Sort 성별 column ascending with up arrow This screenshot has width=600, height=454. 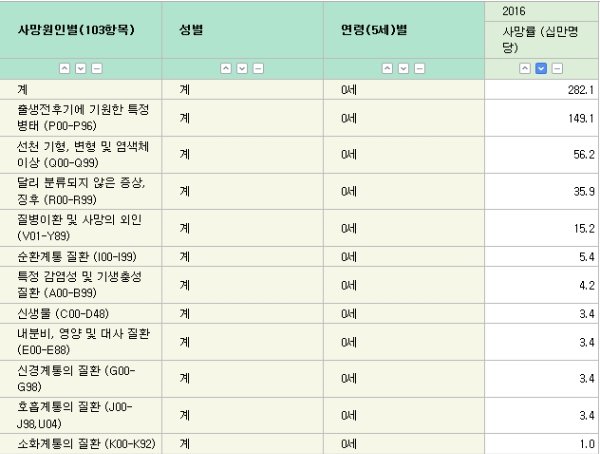(226, 68)
